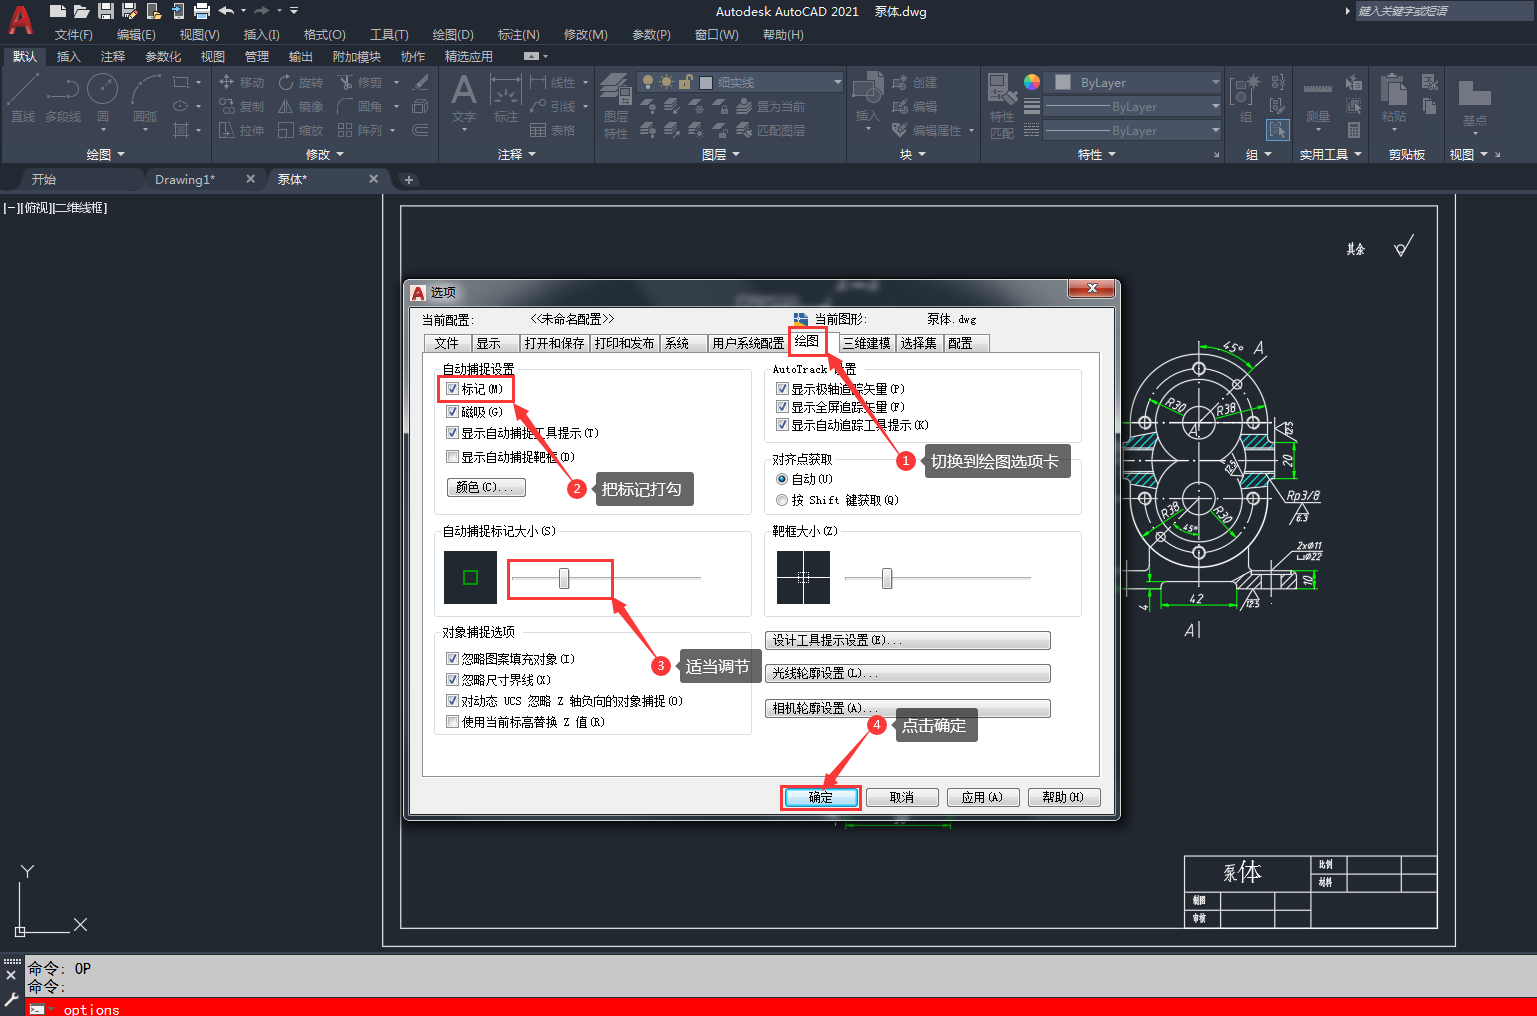Undo the last action with the Undo arrow
The height and width of the screenshot is (1016, 1537).
(x=226, y=11)
